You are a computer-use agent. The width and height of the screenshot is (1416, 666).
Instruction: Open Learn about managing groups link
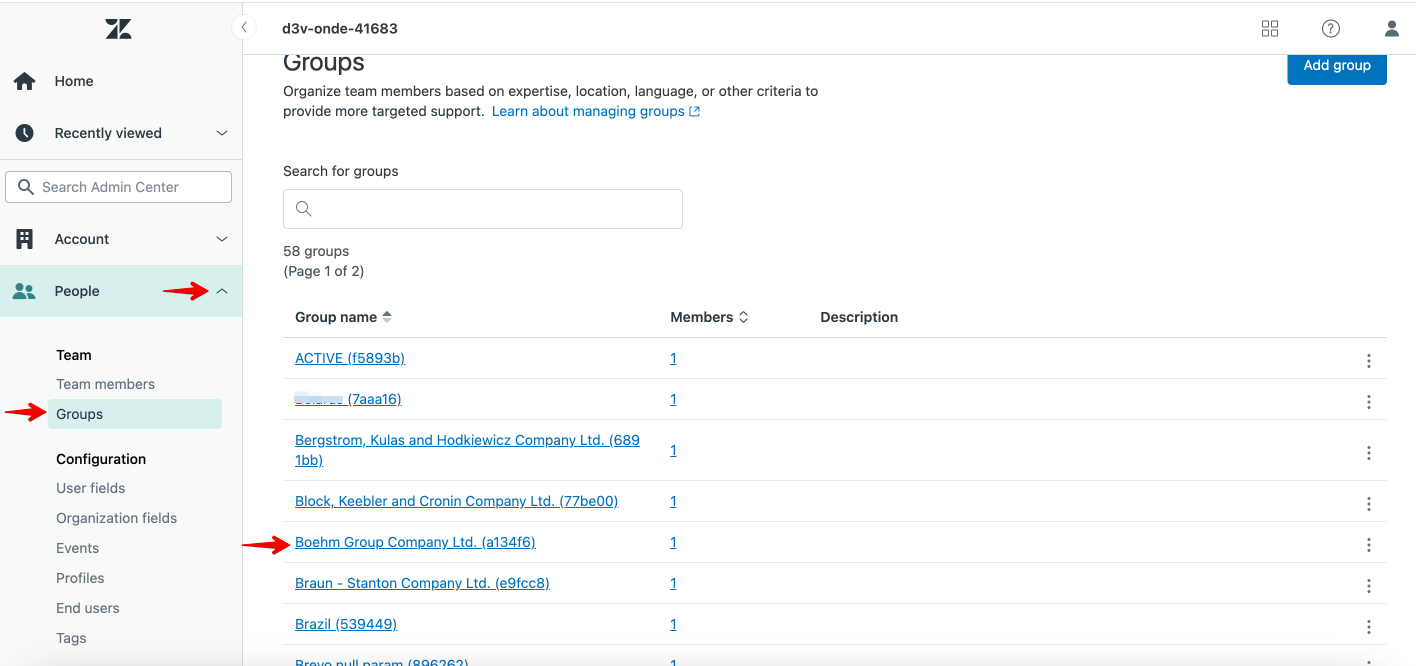click(x=595, y=111)
